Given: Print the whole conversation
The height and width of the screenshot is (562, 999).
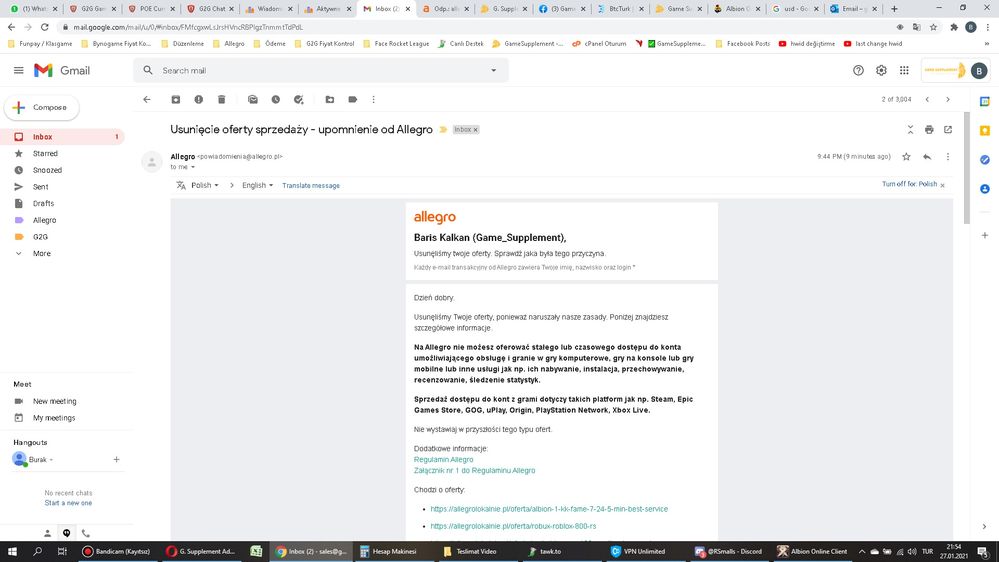Looking at the screenshot, I should (929, 129).
